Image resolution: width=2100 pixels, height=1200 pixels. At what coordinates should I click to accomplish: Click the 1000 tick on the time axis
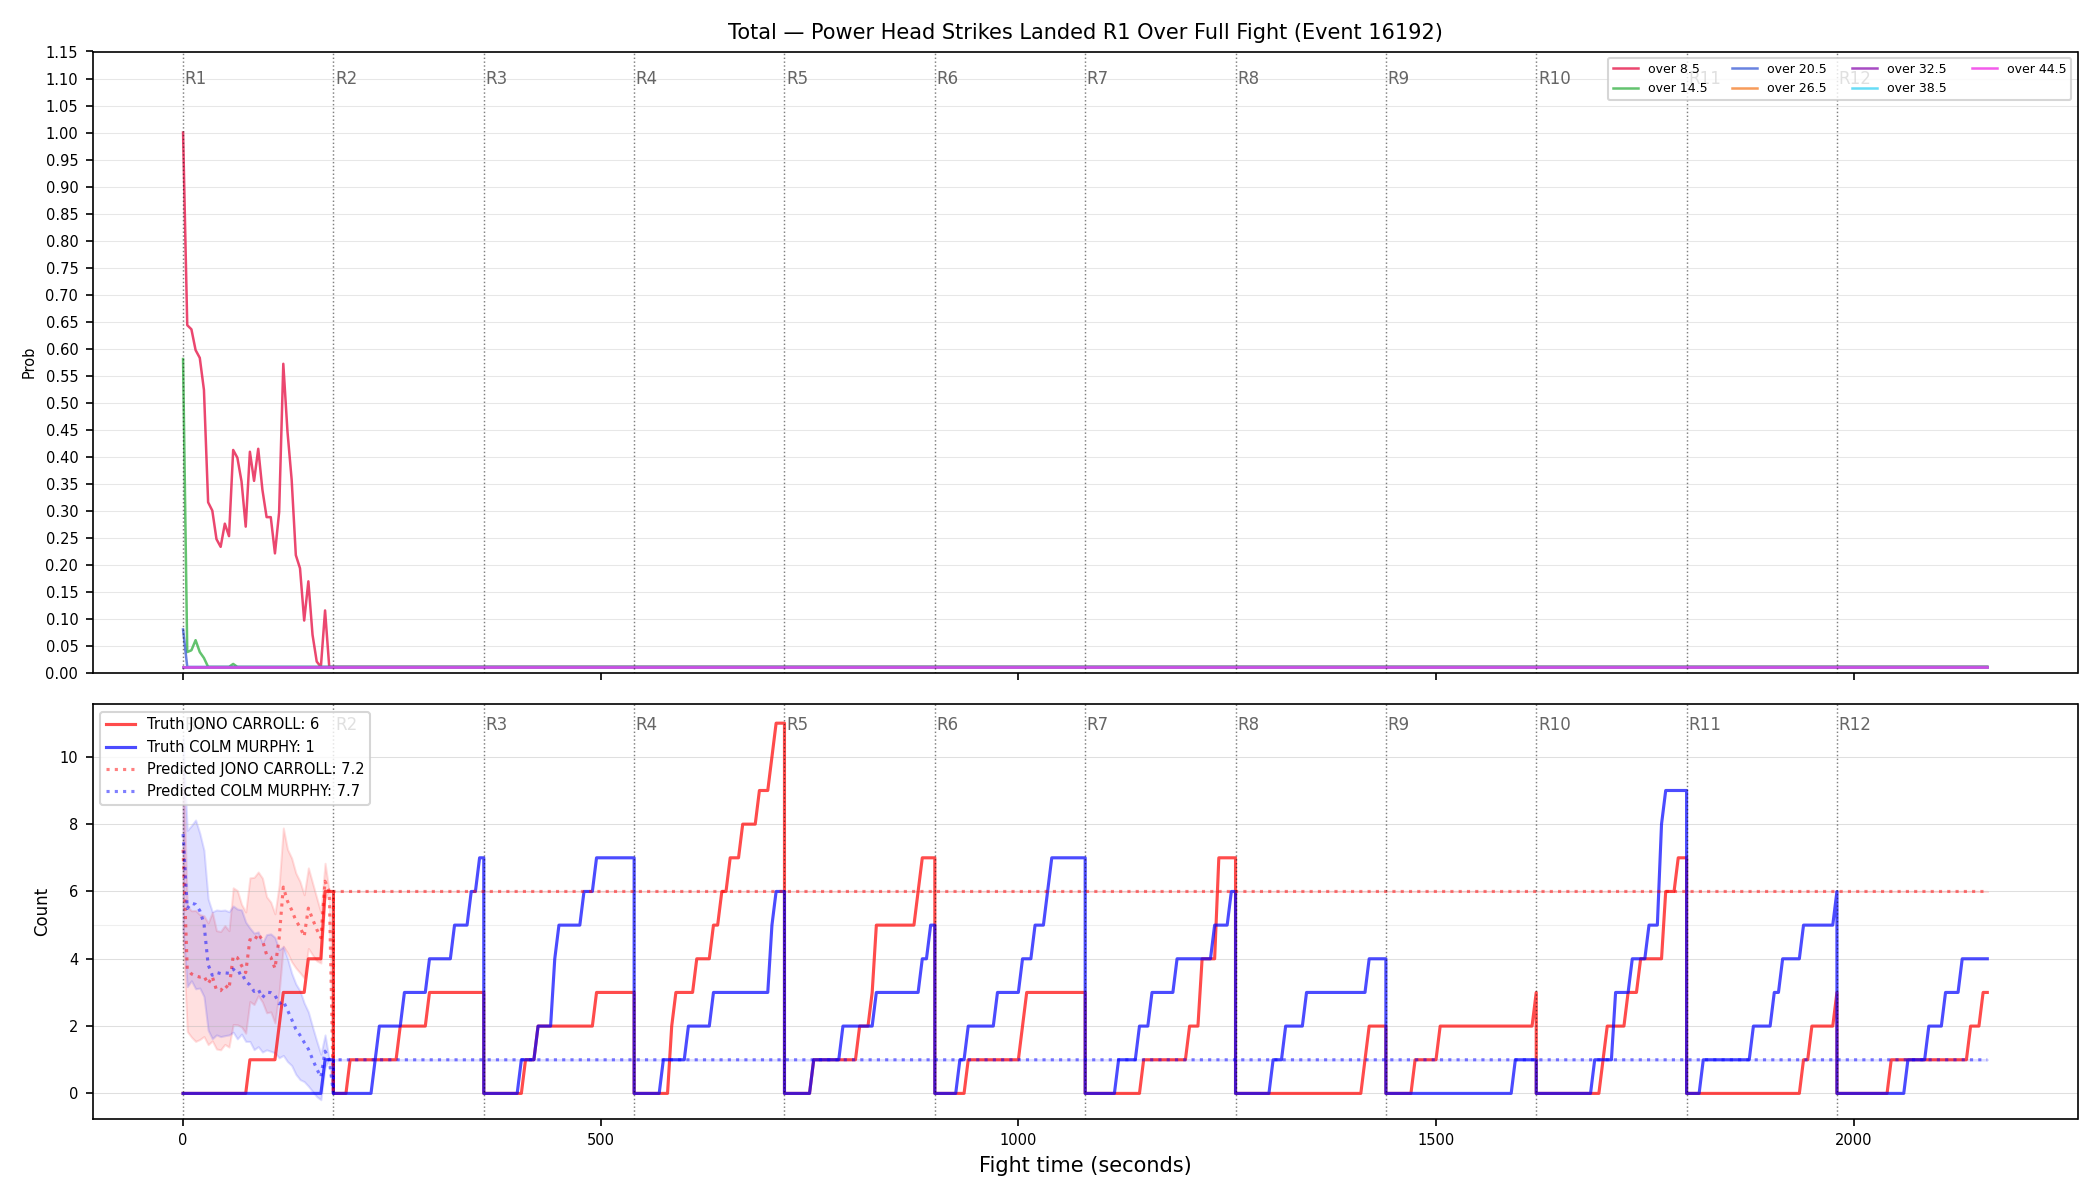[x=1018, y=1139]
